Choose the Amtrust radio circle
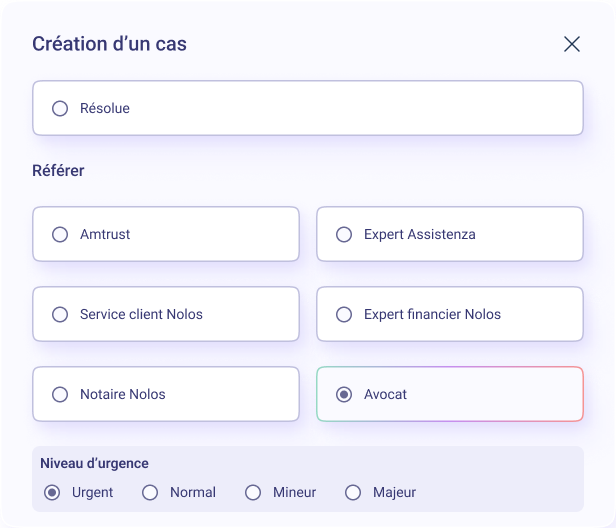Screen dimensions: 616x528 pyautogui.click(x=60, y=234)
